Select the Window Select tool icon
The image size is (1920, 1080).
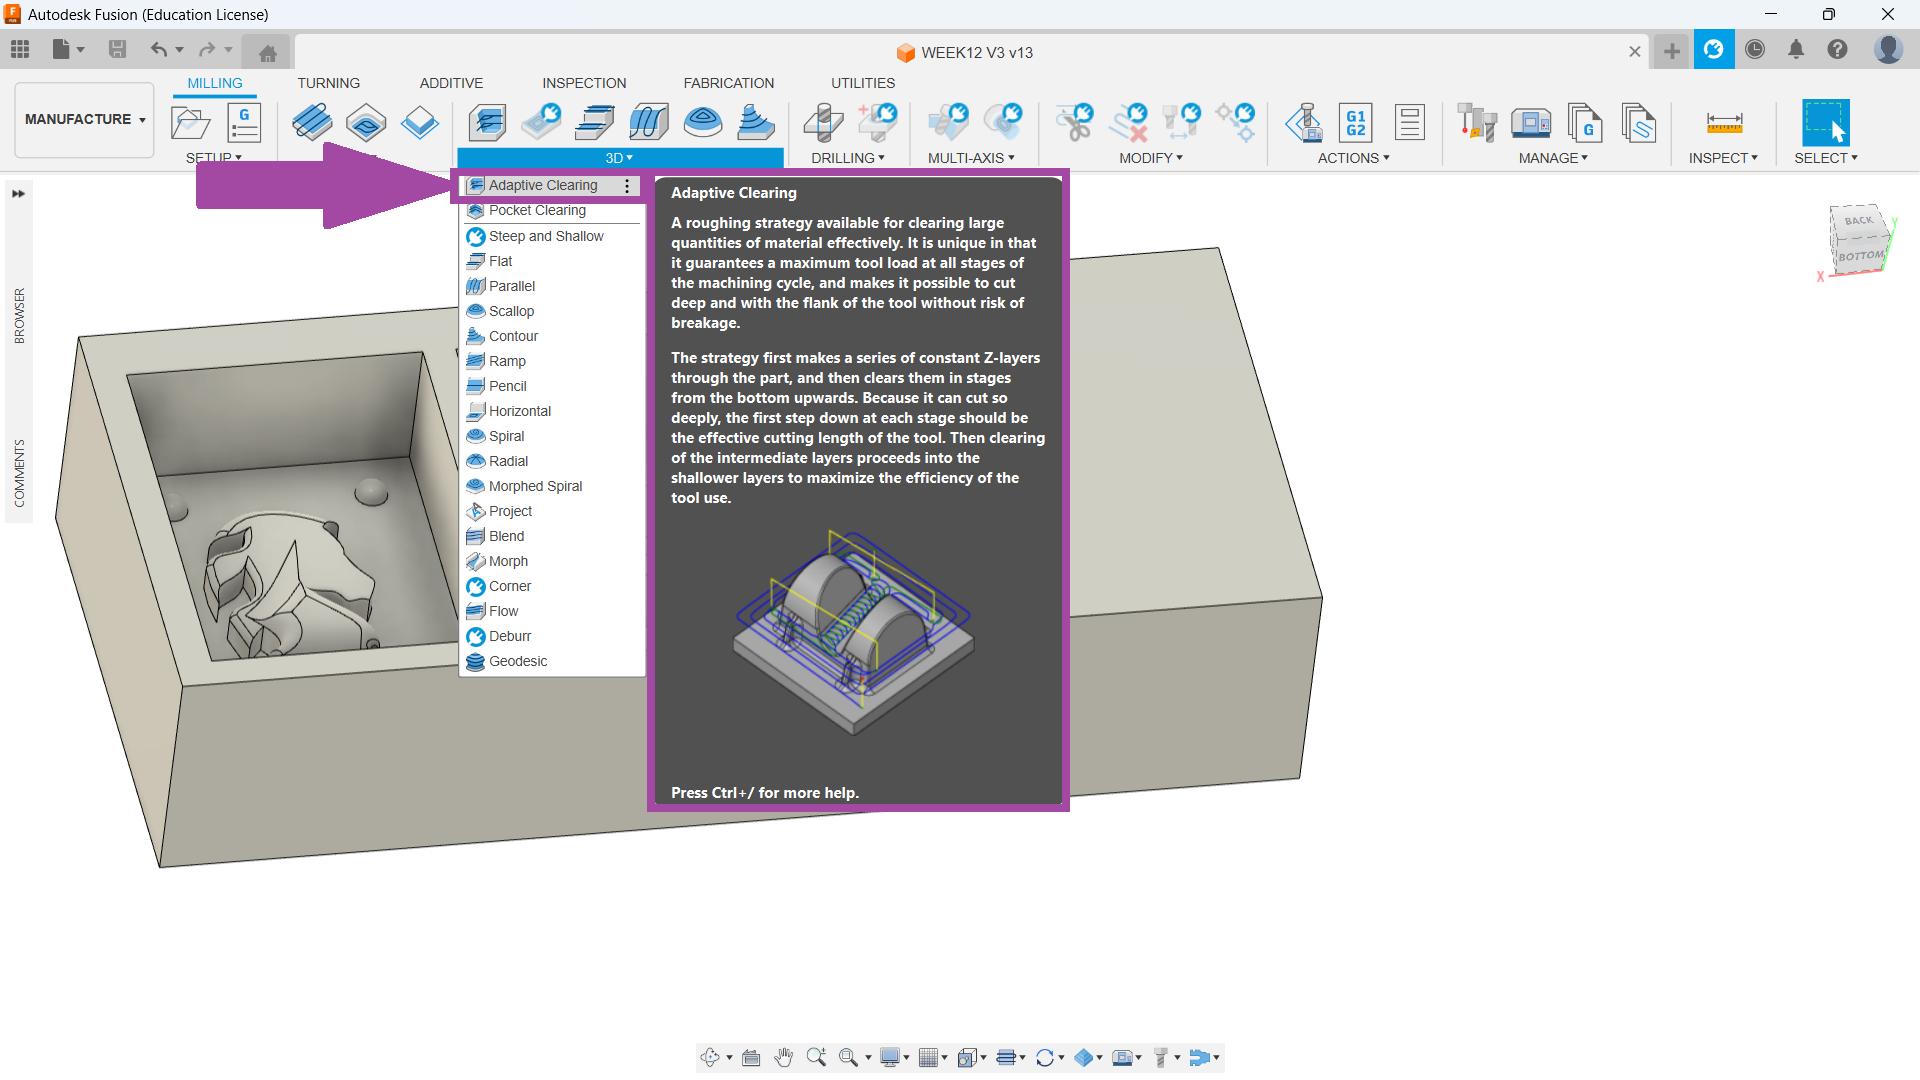click(1825, 122)
